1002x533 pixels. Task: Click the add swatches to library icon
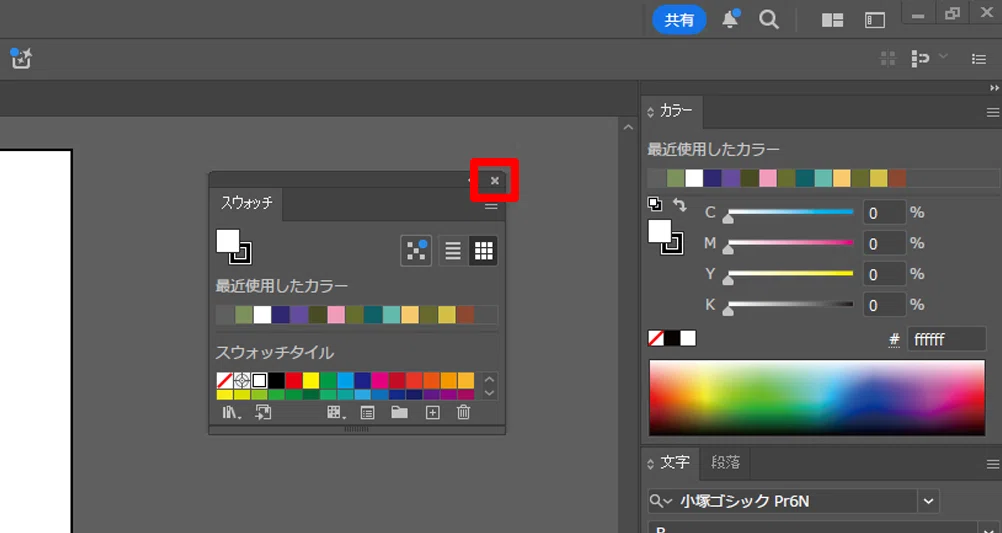[x=263, y=413]
